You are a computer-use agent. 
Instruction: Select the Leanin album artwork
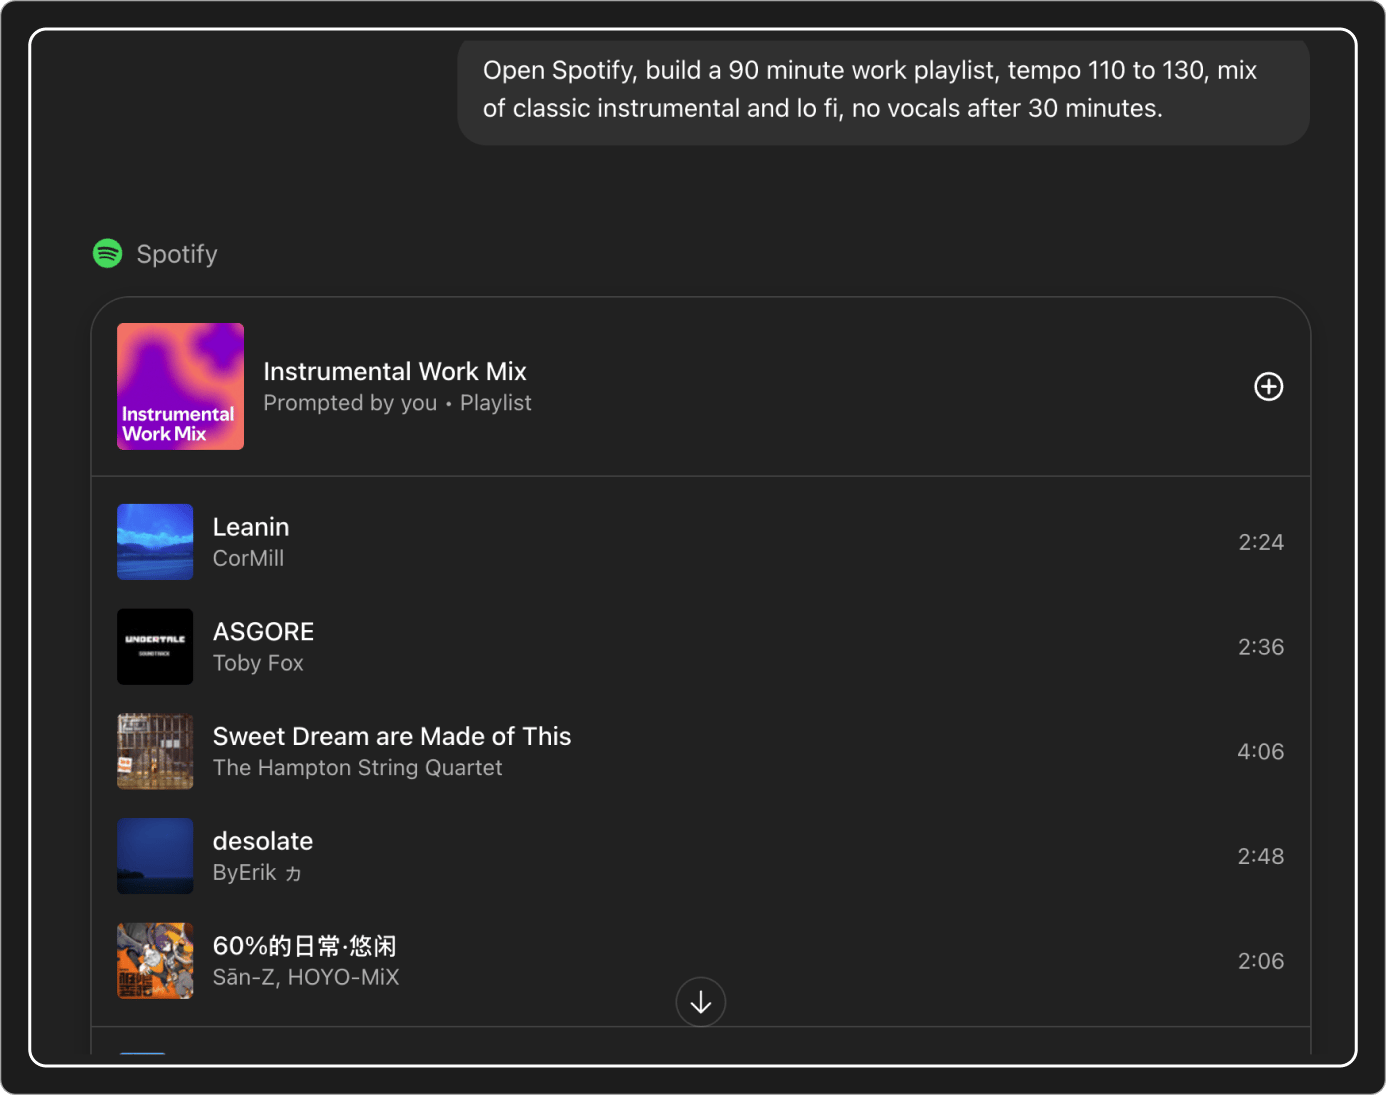pos(155,542)
